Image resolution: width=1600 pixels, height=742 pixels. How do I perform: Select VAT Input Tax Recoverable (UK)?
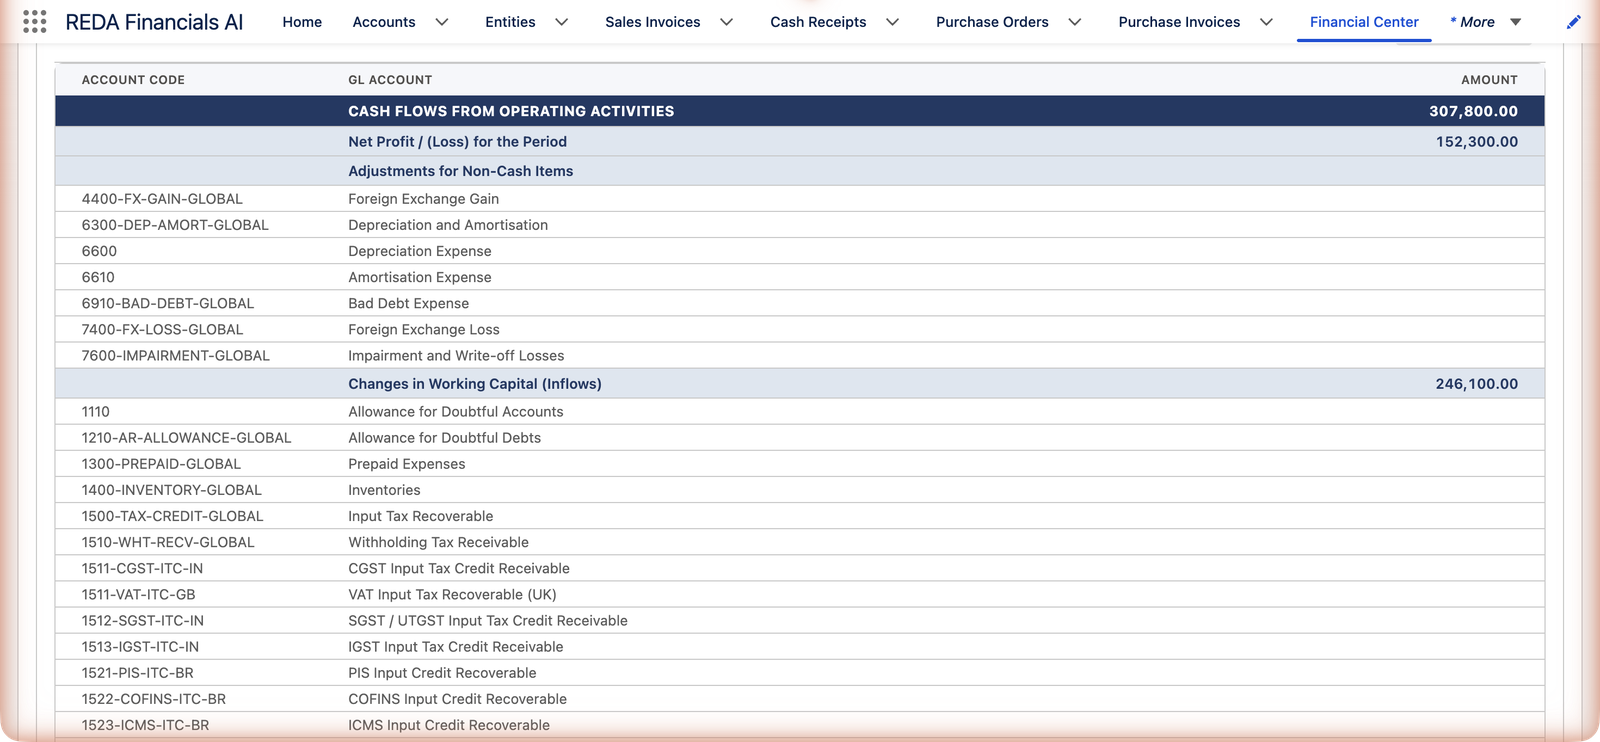pyautogui.click(x=452, y=594)
